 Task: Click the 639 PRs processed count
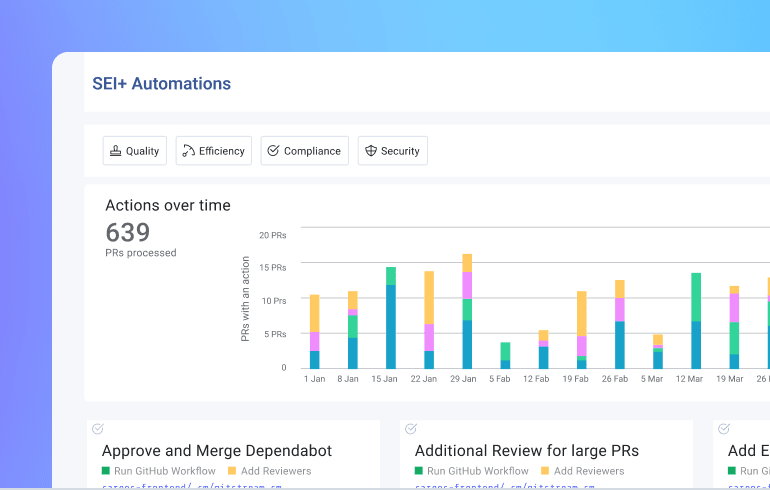pyautogui.click(x=128, y=232)
